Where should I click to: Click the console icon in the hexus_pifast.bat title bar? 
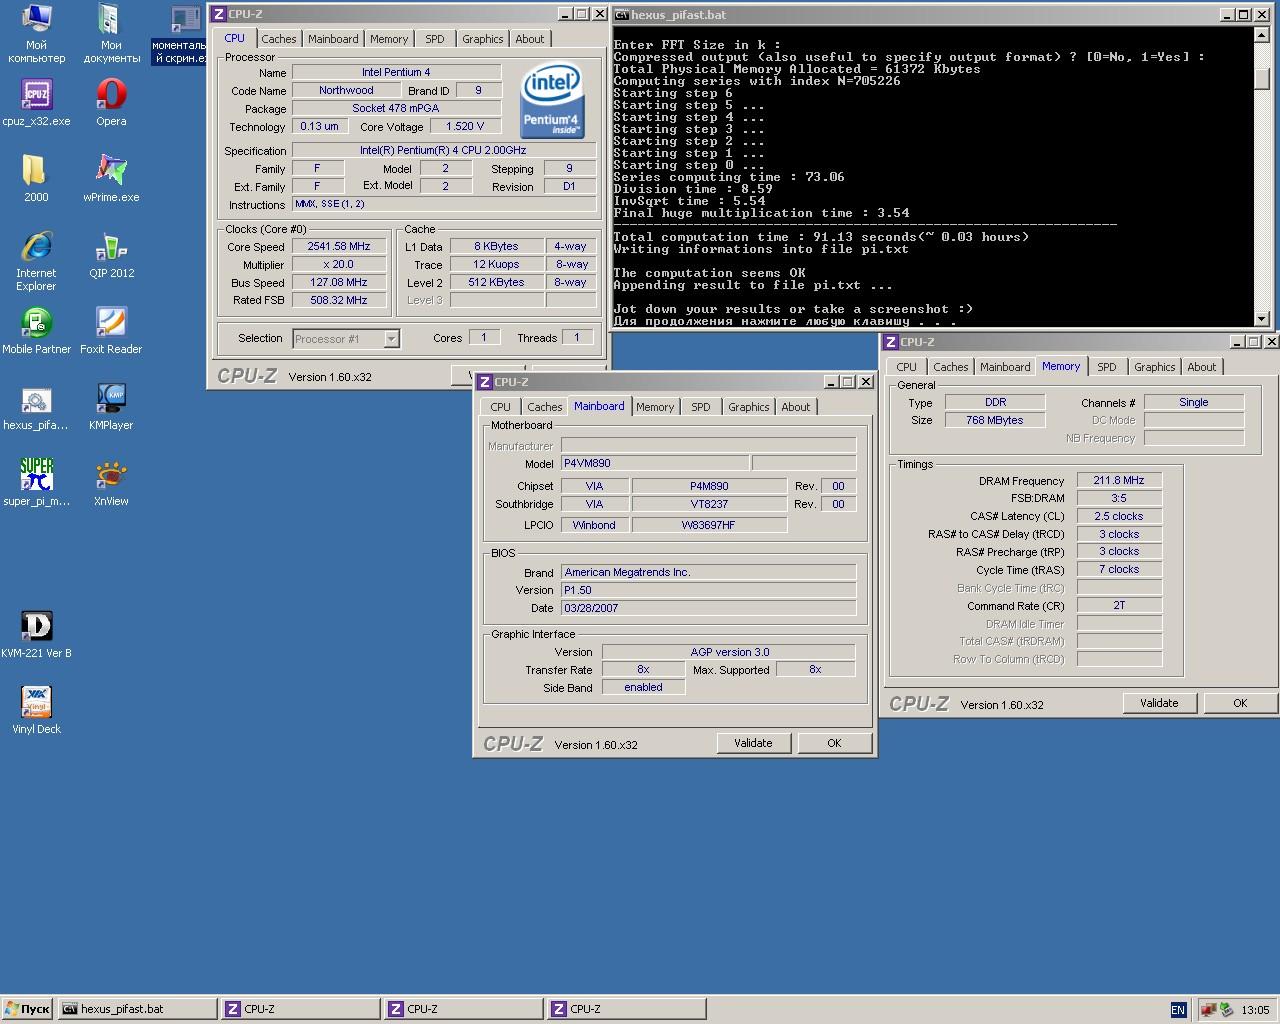[x=622, y=15]
